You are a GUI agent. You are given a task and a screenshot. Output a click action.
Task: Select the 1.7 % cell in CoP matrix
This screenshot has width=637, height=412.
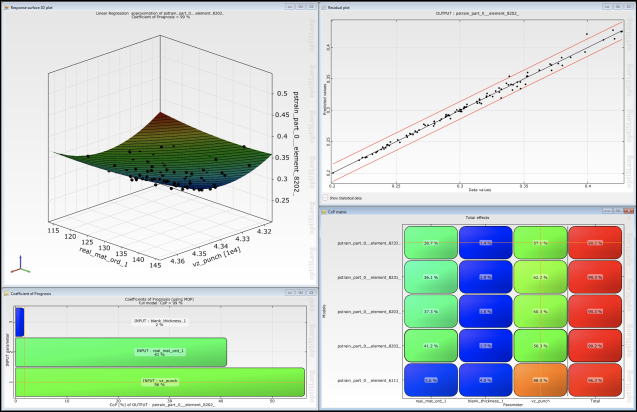click(485, 346)
